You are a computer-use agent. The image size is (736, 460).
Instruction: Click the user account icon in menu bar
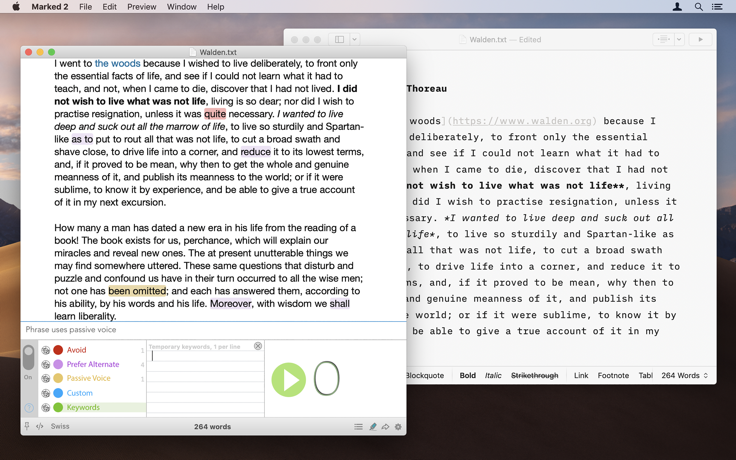tap(677, 7)
